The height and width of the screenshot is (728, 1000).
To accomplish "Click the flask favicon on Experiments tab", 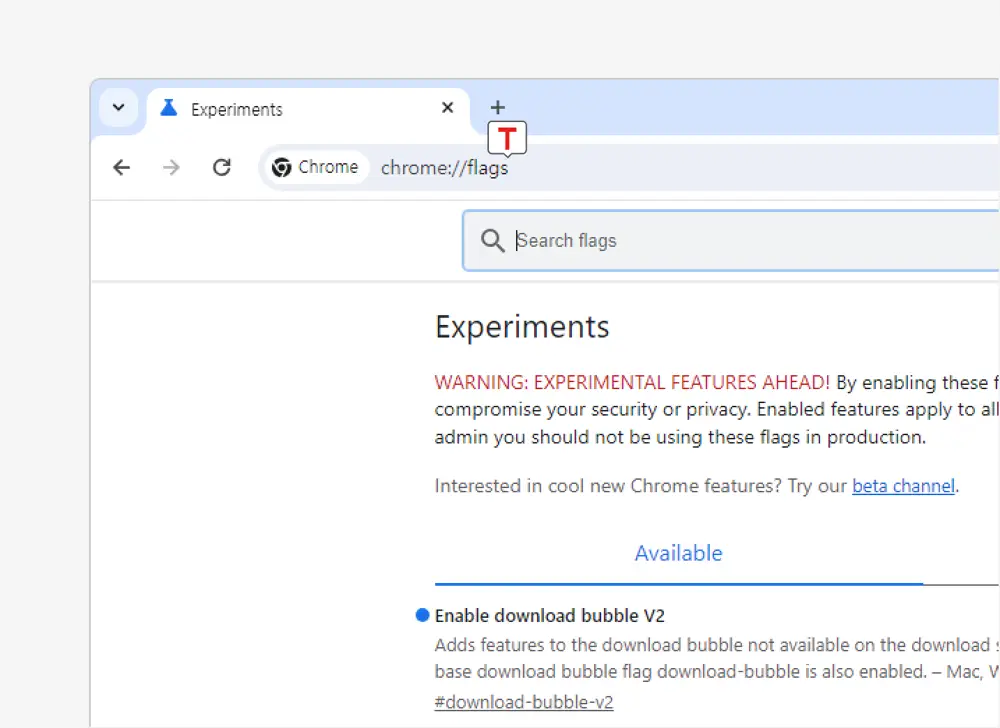I will (x=169, y=108).
